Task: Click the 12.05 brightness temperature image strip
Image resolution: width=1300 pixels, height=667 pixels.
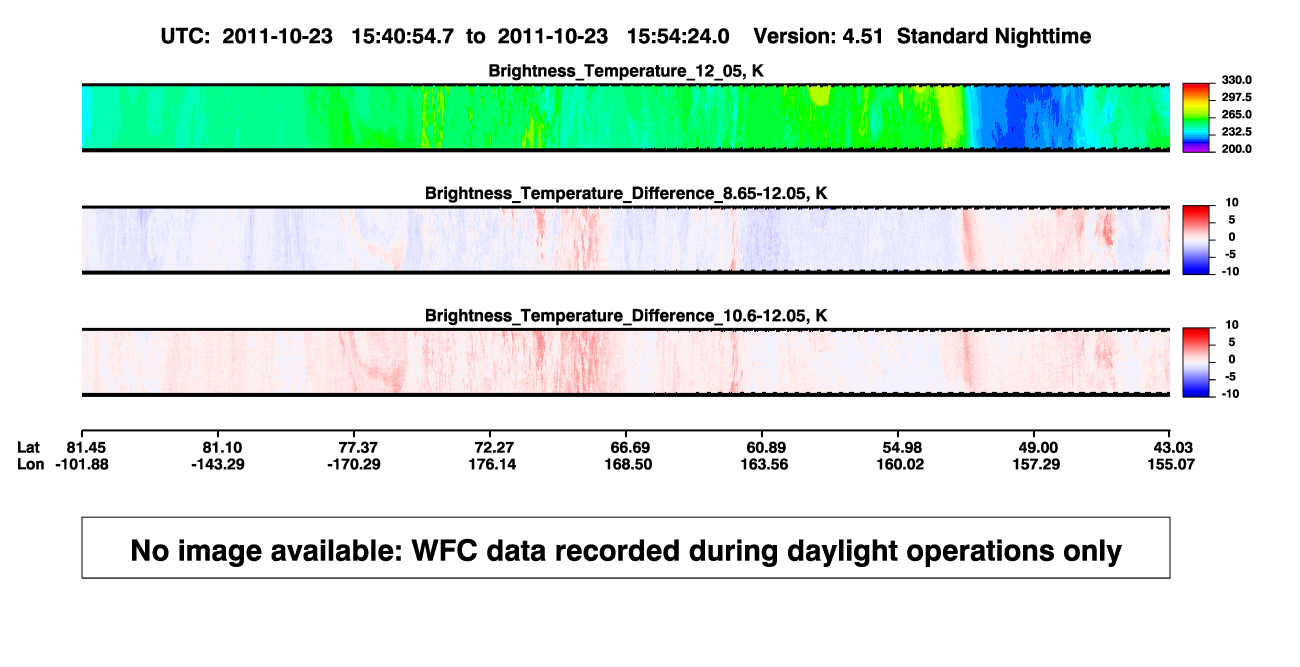Action: (626, 117)
